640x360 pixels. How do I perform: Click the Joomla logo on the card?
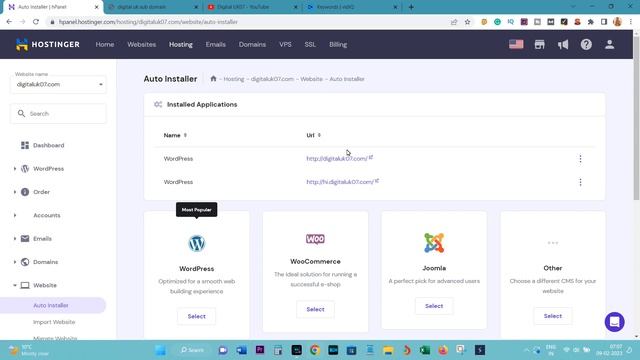pos(434,242)
